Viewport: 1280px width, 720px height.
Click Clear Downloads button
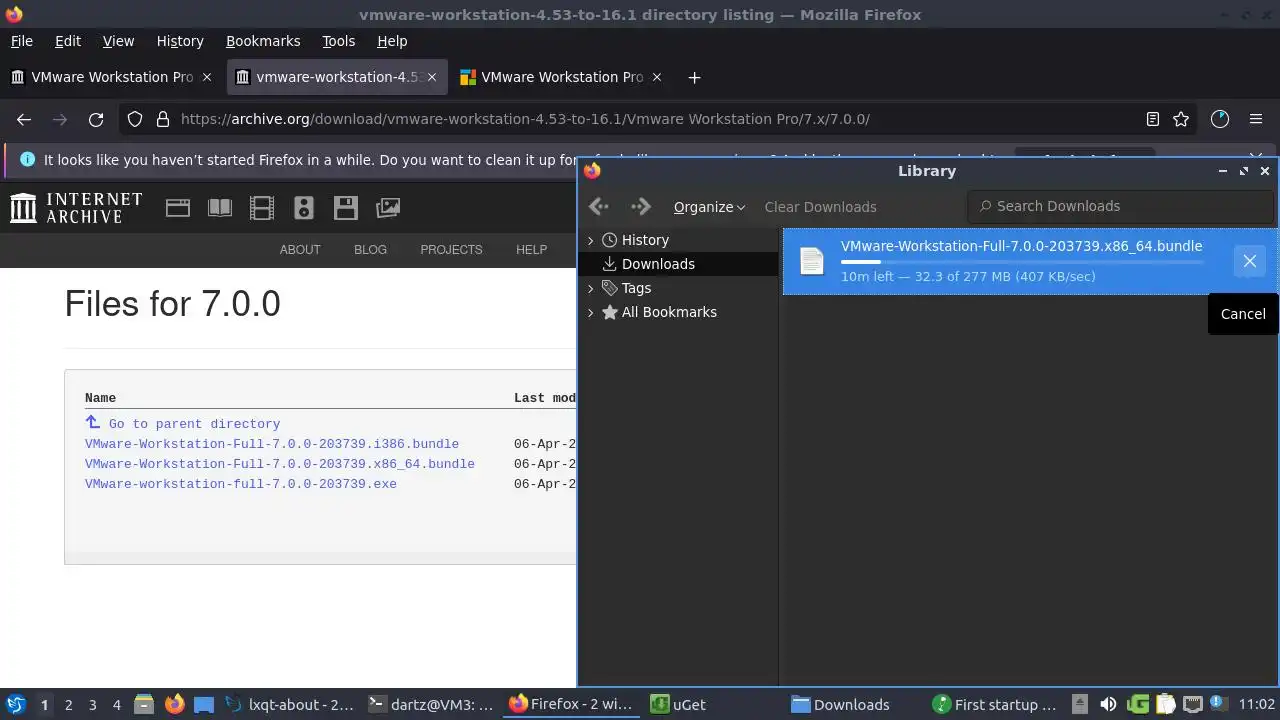click(820, 206)
